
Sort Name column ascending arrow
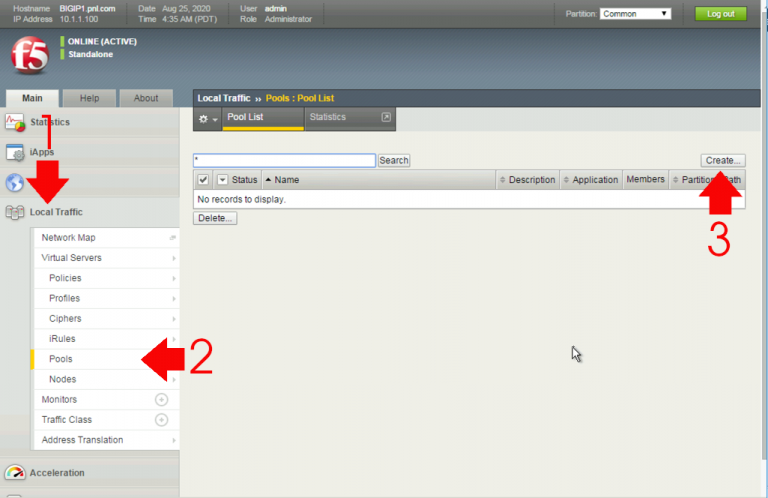point(268,180)
